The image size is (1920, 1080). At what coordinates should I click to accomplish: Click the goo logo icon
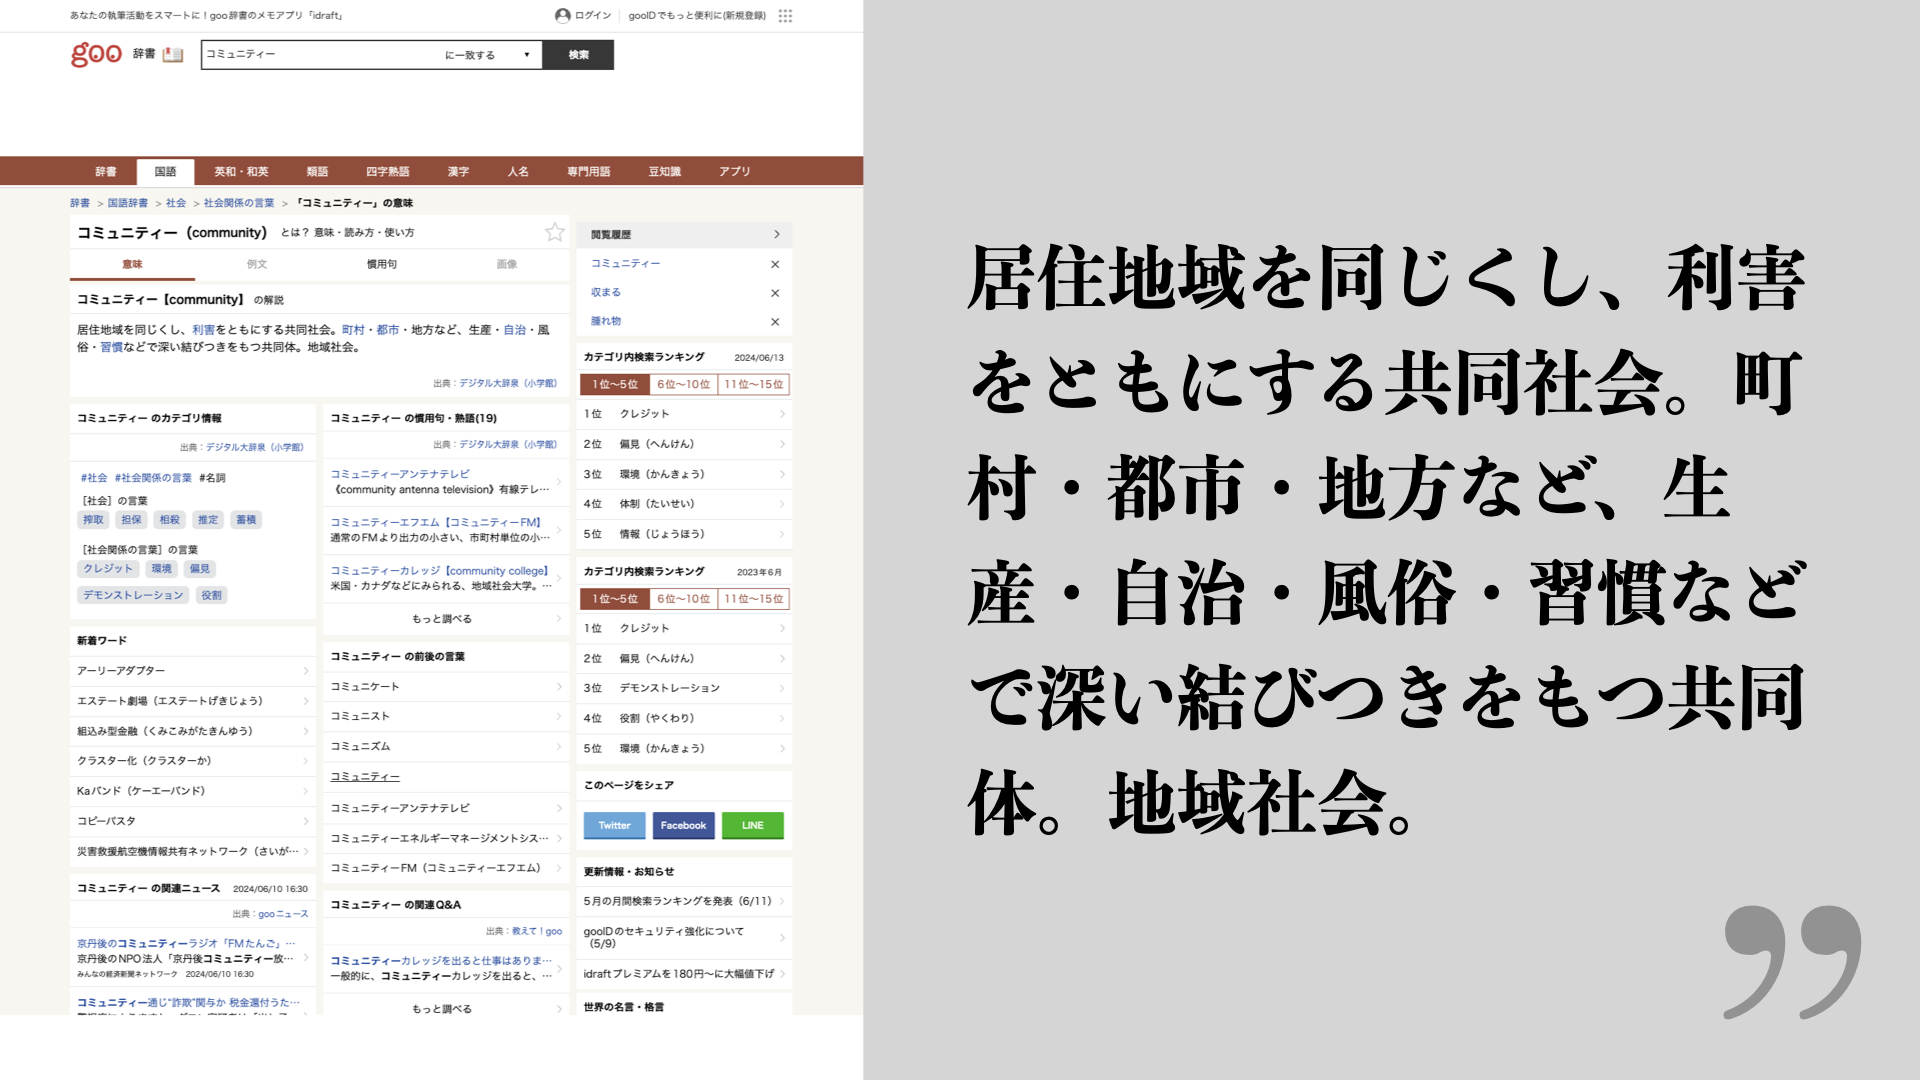pos(96,54)
